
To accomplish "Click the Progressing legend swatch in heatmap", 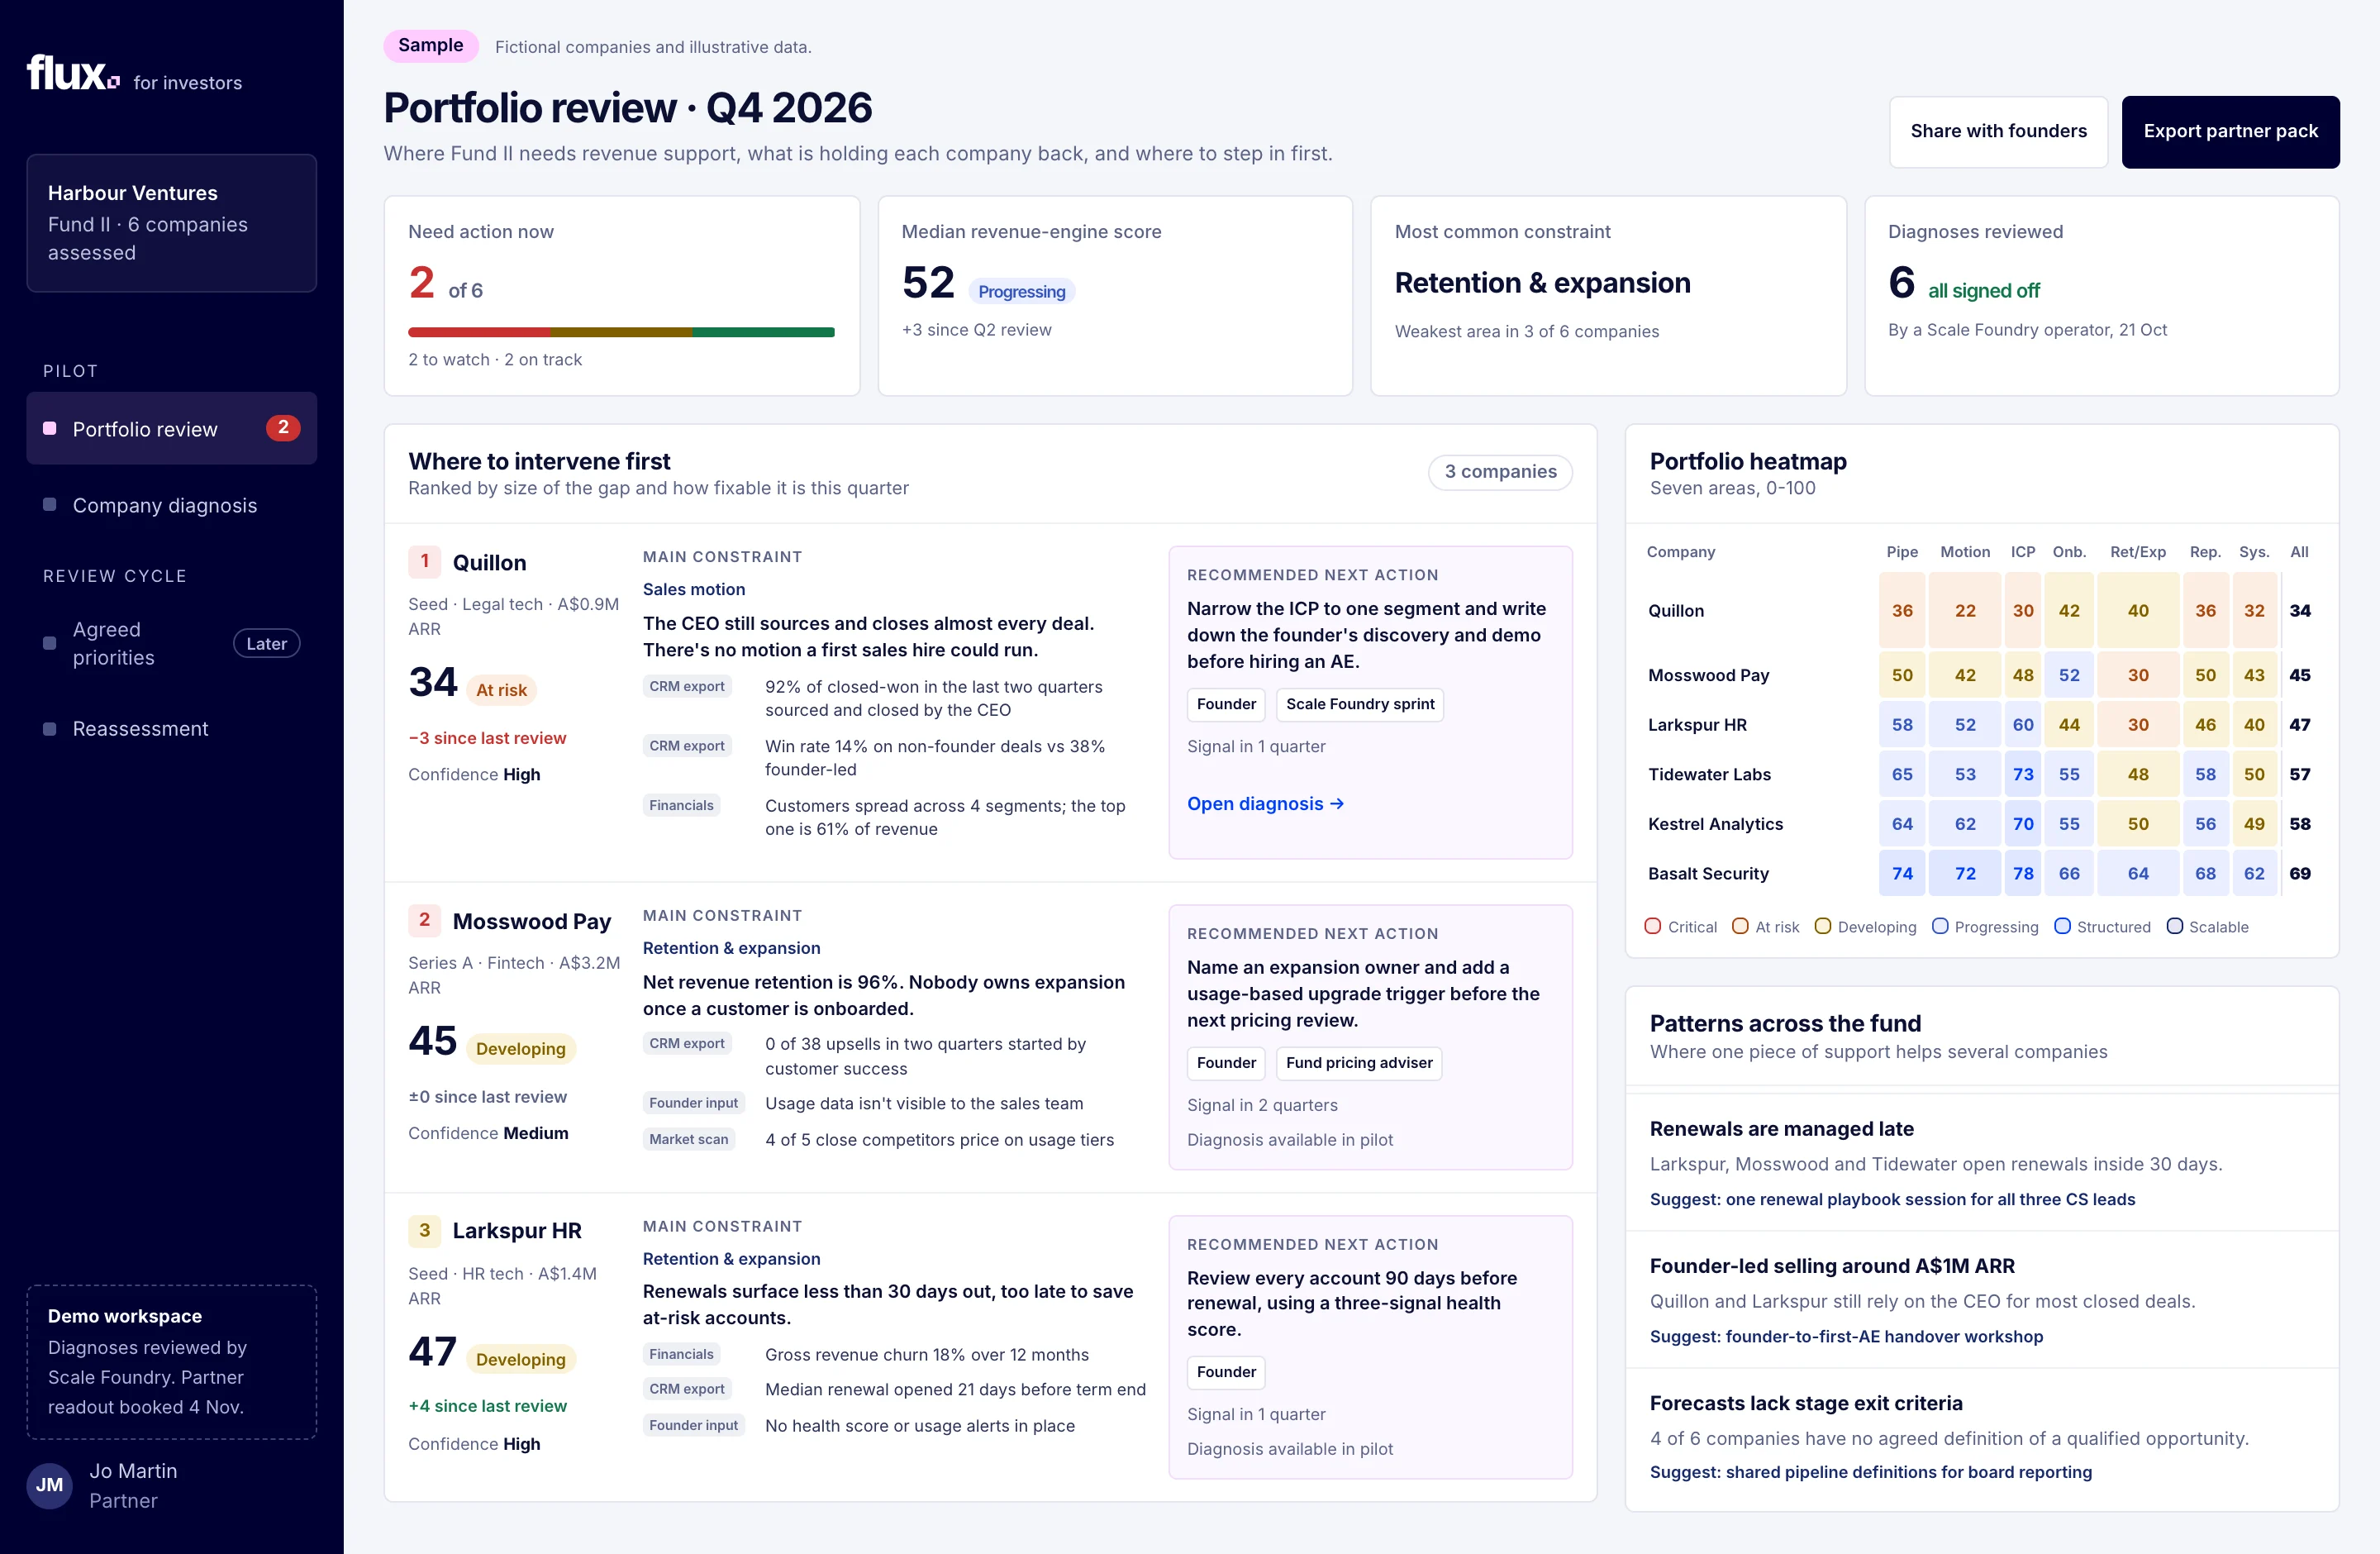I will point(1940,926).
